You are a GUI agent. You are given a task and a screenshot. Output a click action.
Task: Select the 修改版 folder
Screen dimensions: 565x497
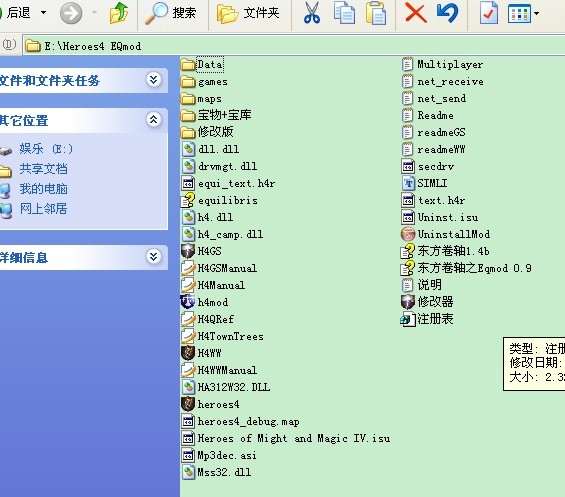click(207, 132)
